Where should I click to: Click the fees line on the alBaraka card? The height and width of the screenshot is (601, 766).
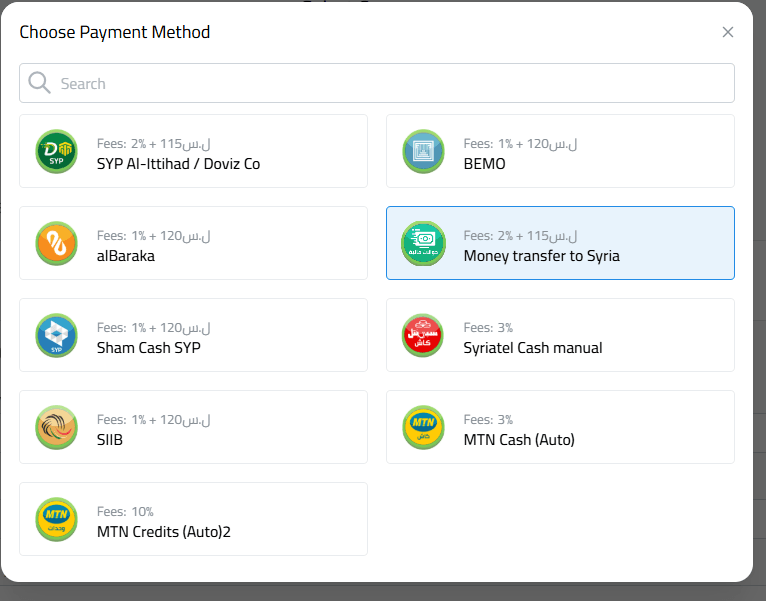(x=153, y=236)
